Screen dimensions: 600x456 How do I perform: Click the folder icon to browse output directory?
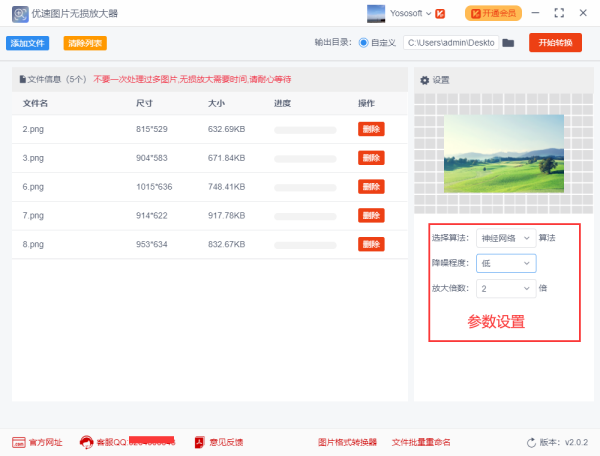tap(508, 43)
